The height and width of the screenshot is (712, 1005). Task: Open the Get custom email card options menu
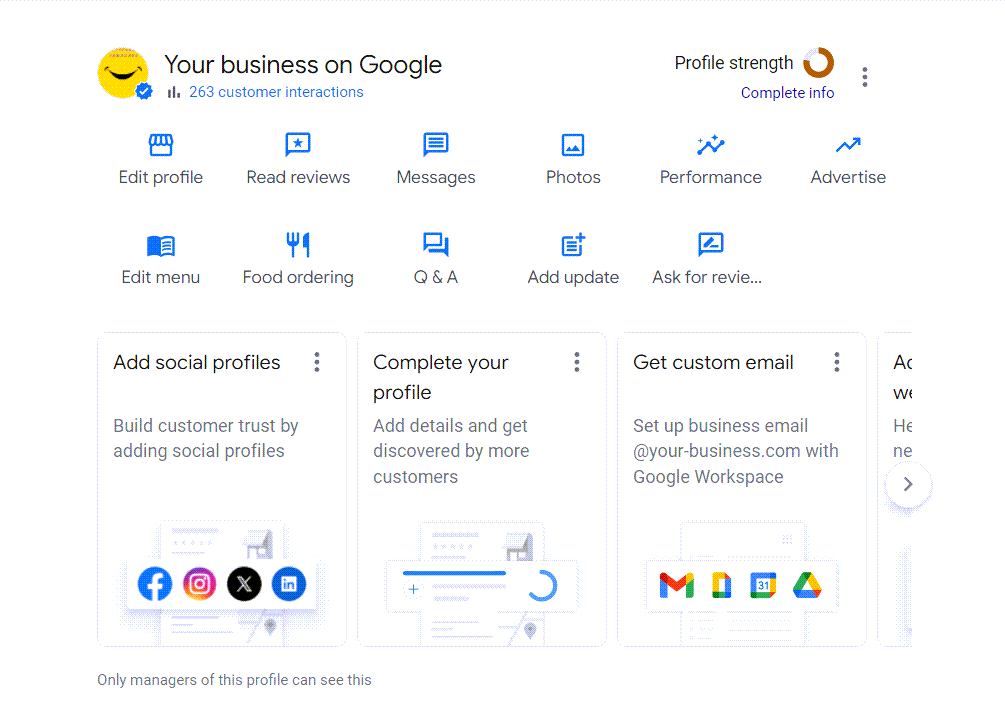pyautogui.click(x=837, y=362)
